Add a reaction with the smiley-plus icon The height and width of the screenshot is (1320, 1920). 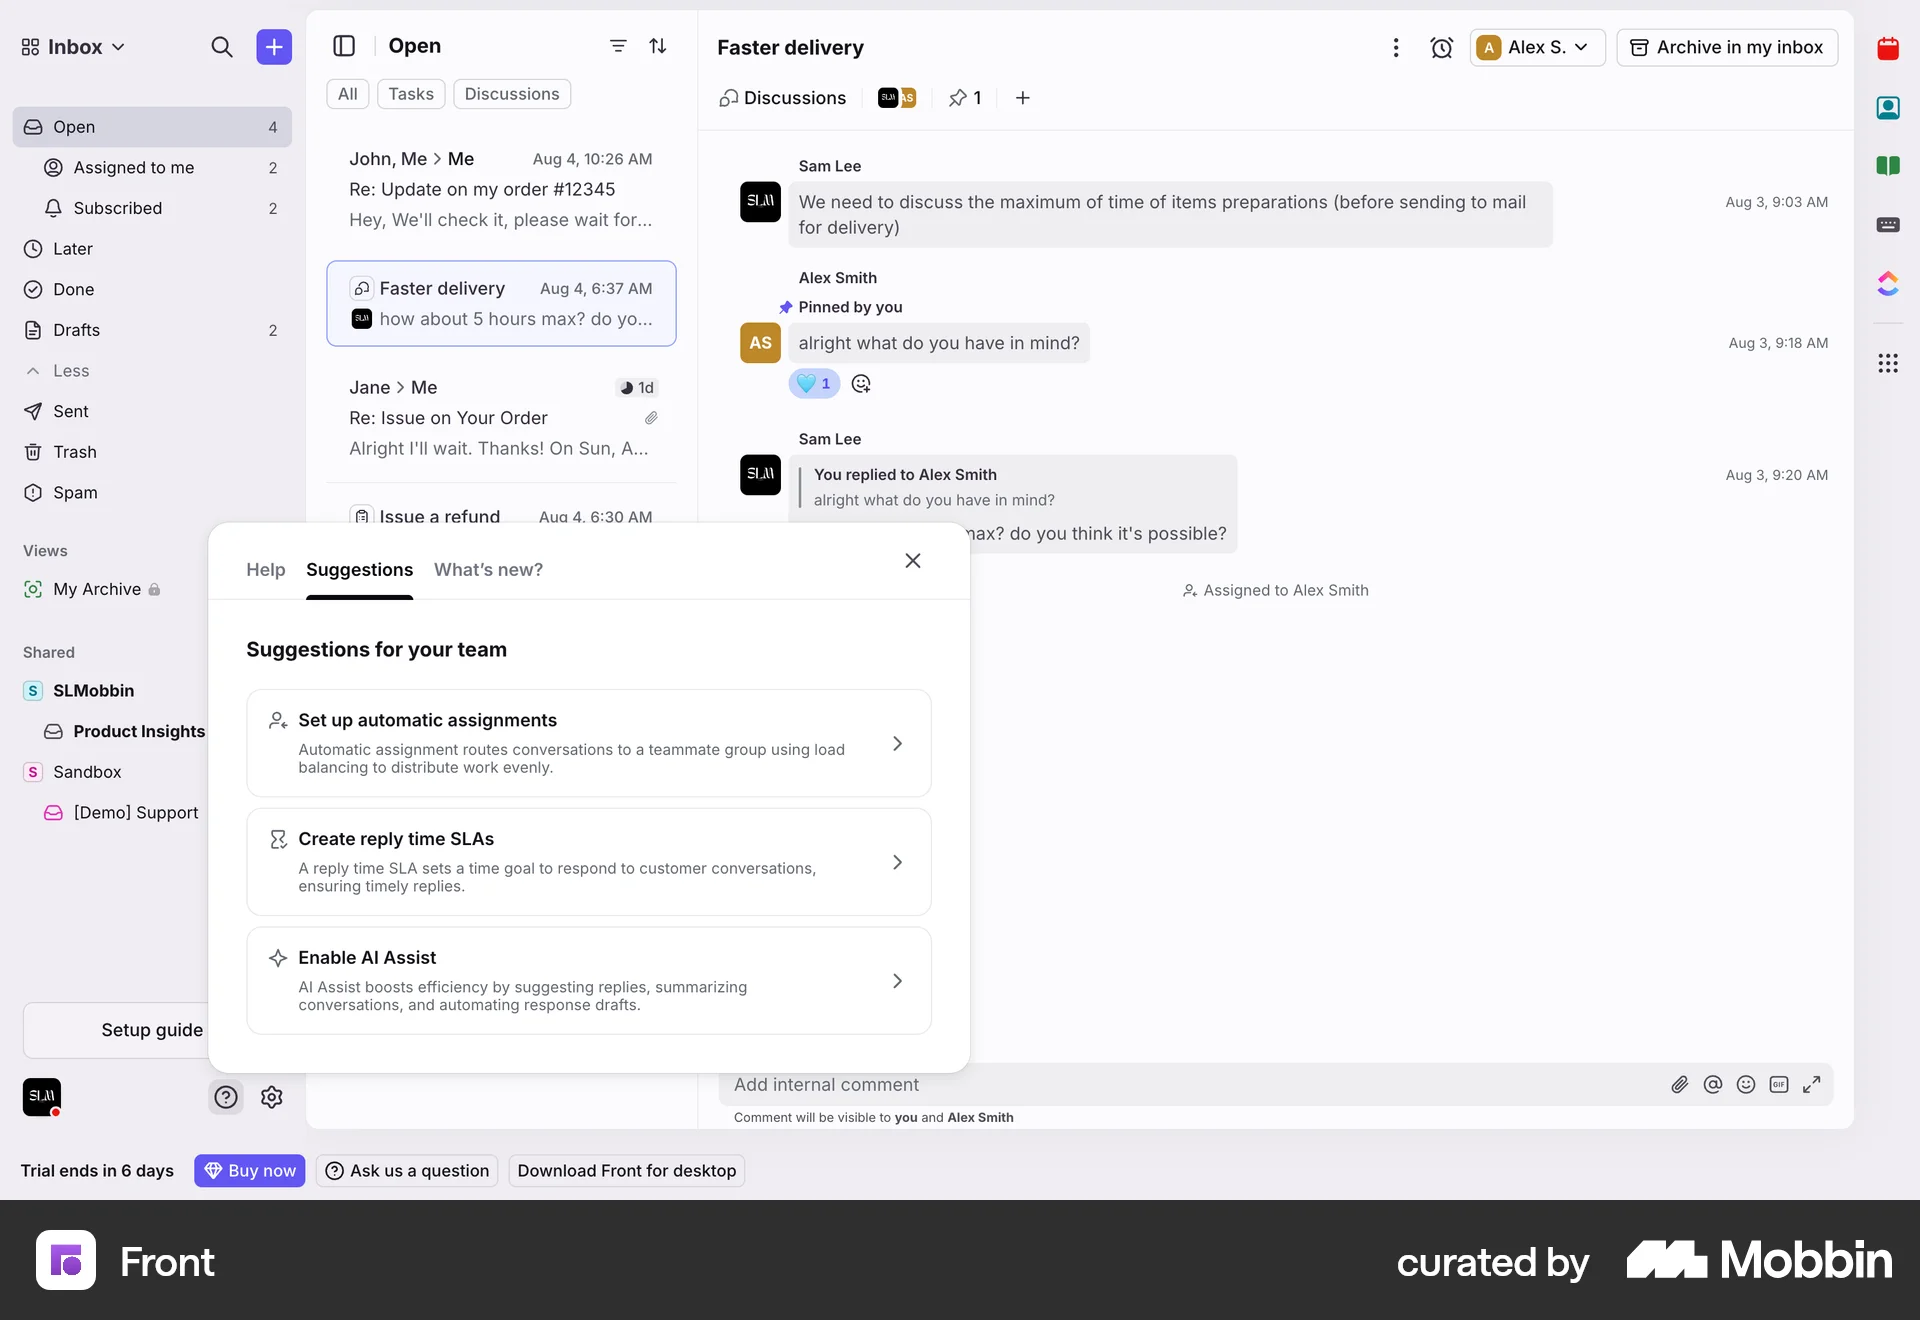click(861, 383)
